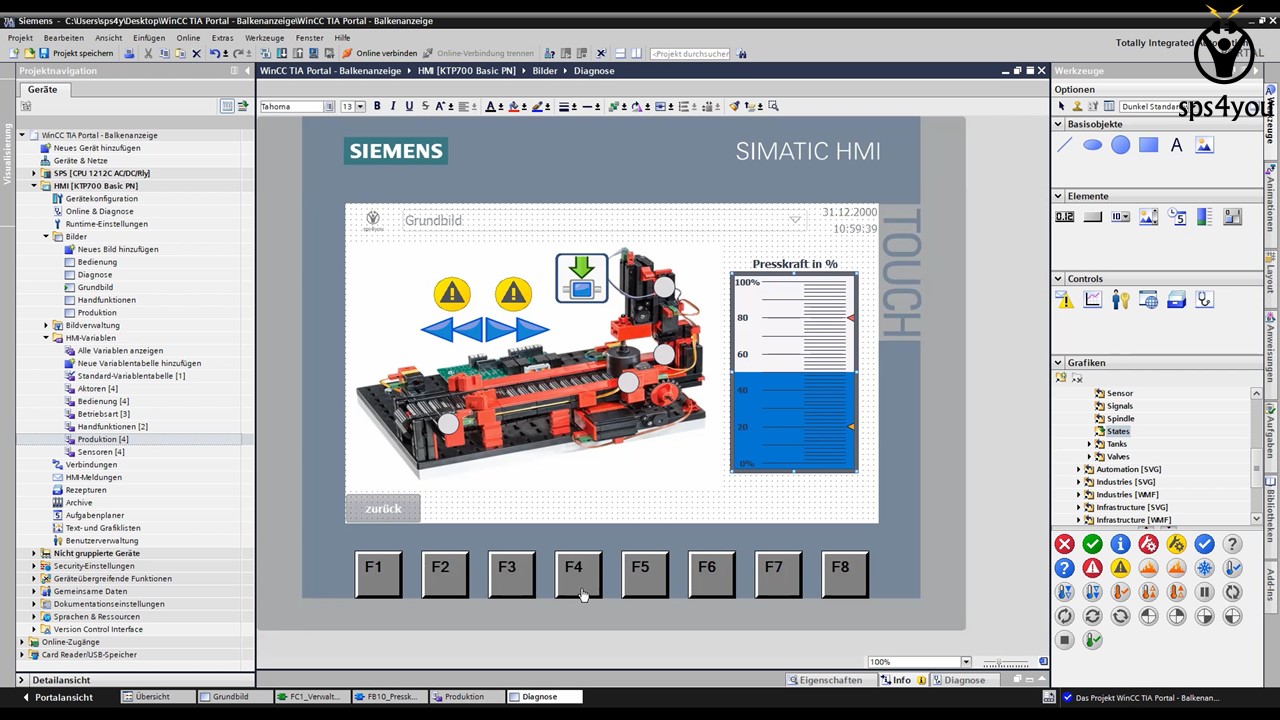1280x720 pixels.
Task: Click the alarm view control icon
Action: tap(1065, 299)
